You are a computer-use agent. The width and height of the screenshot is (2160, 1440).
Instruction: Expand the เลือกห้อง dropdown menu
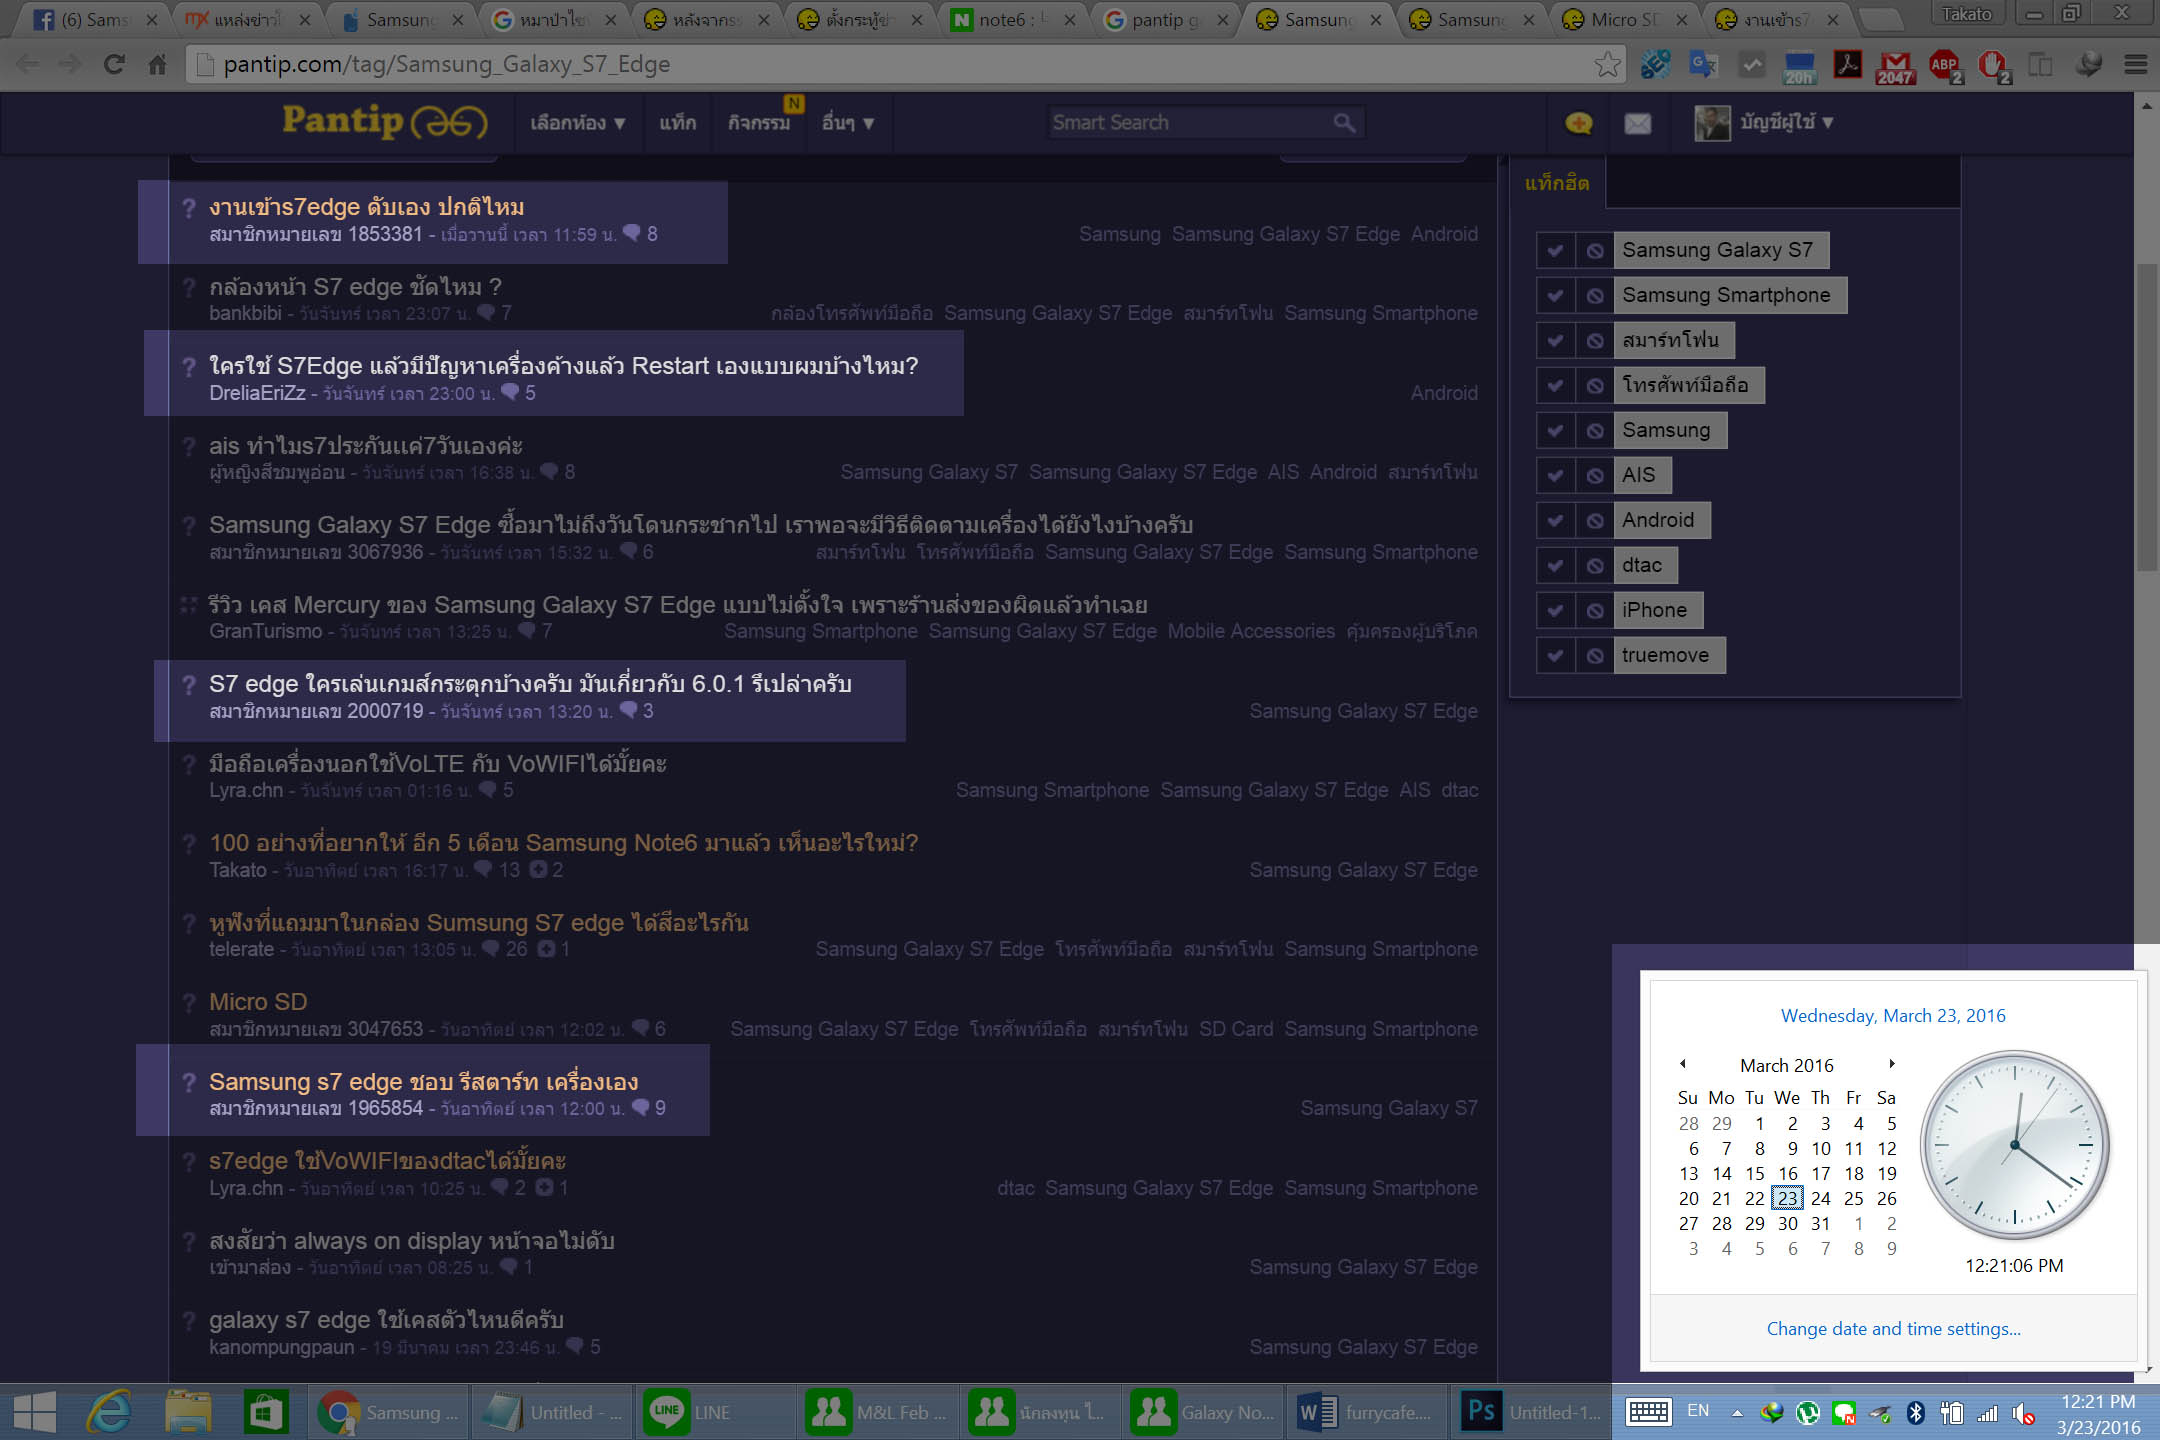coord(577,123)
